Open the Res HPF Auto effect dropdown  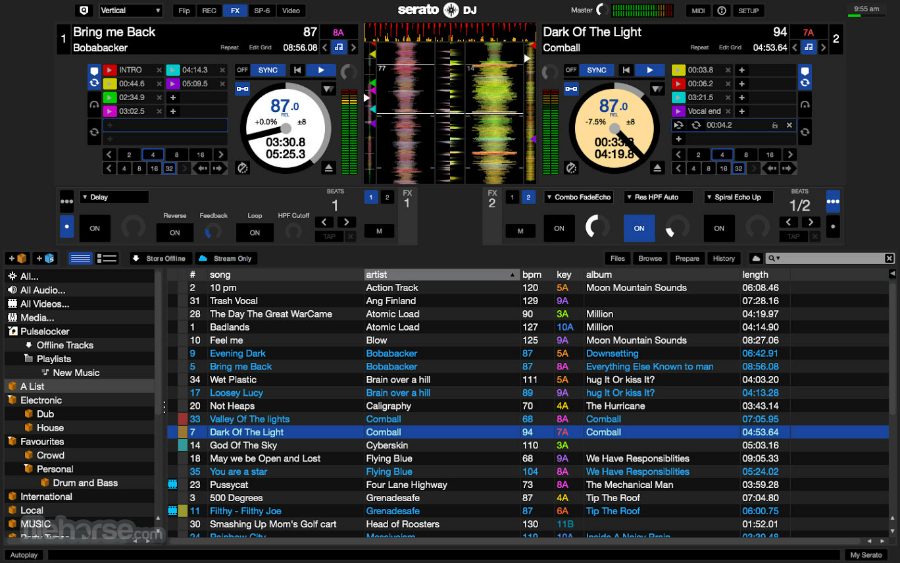point(658,197)
